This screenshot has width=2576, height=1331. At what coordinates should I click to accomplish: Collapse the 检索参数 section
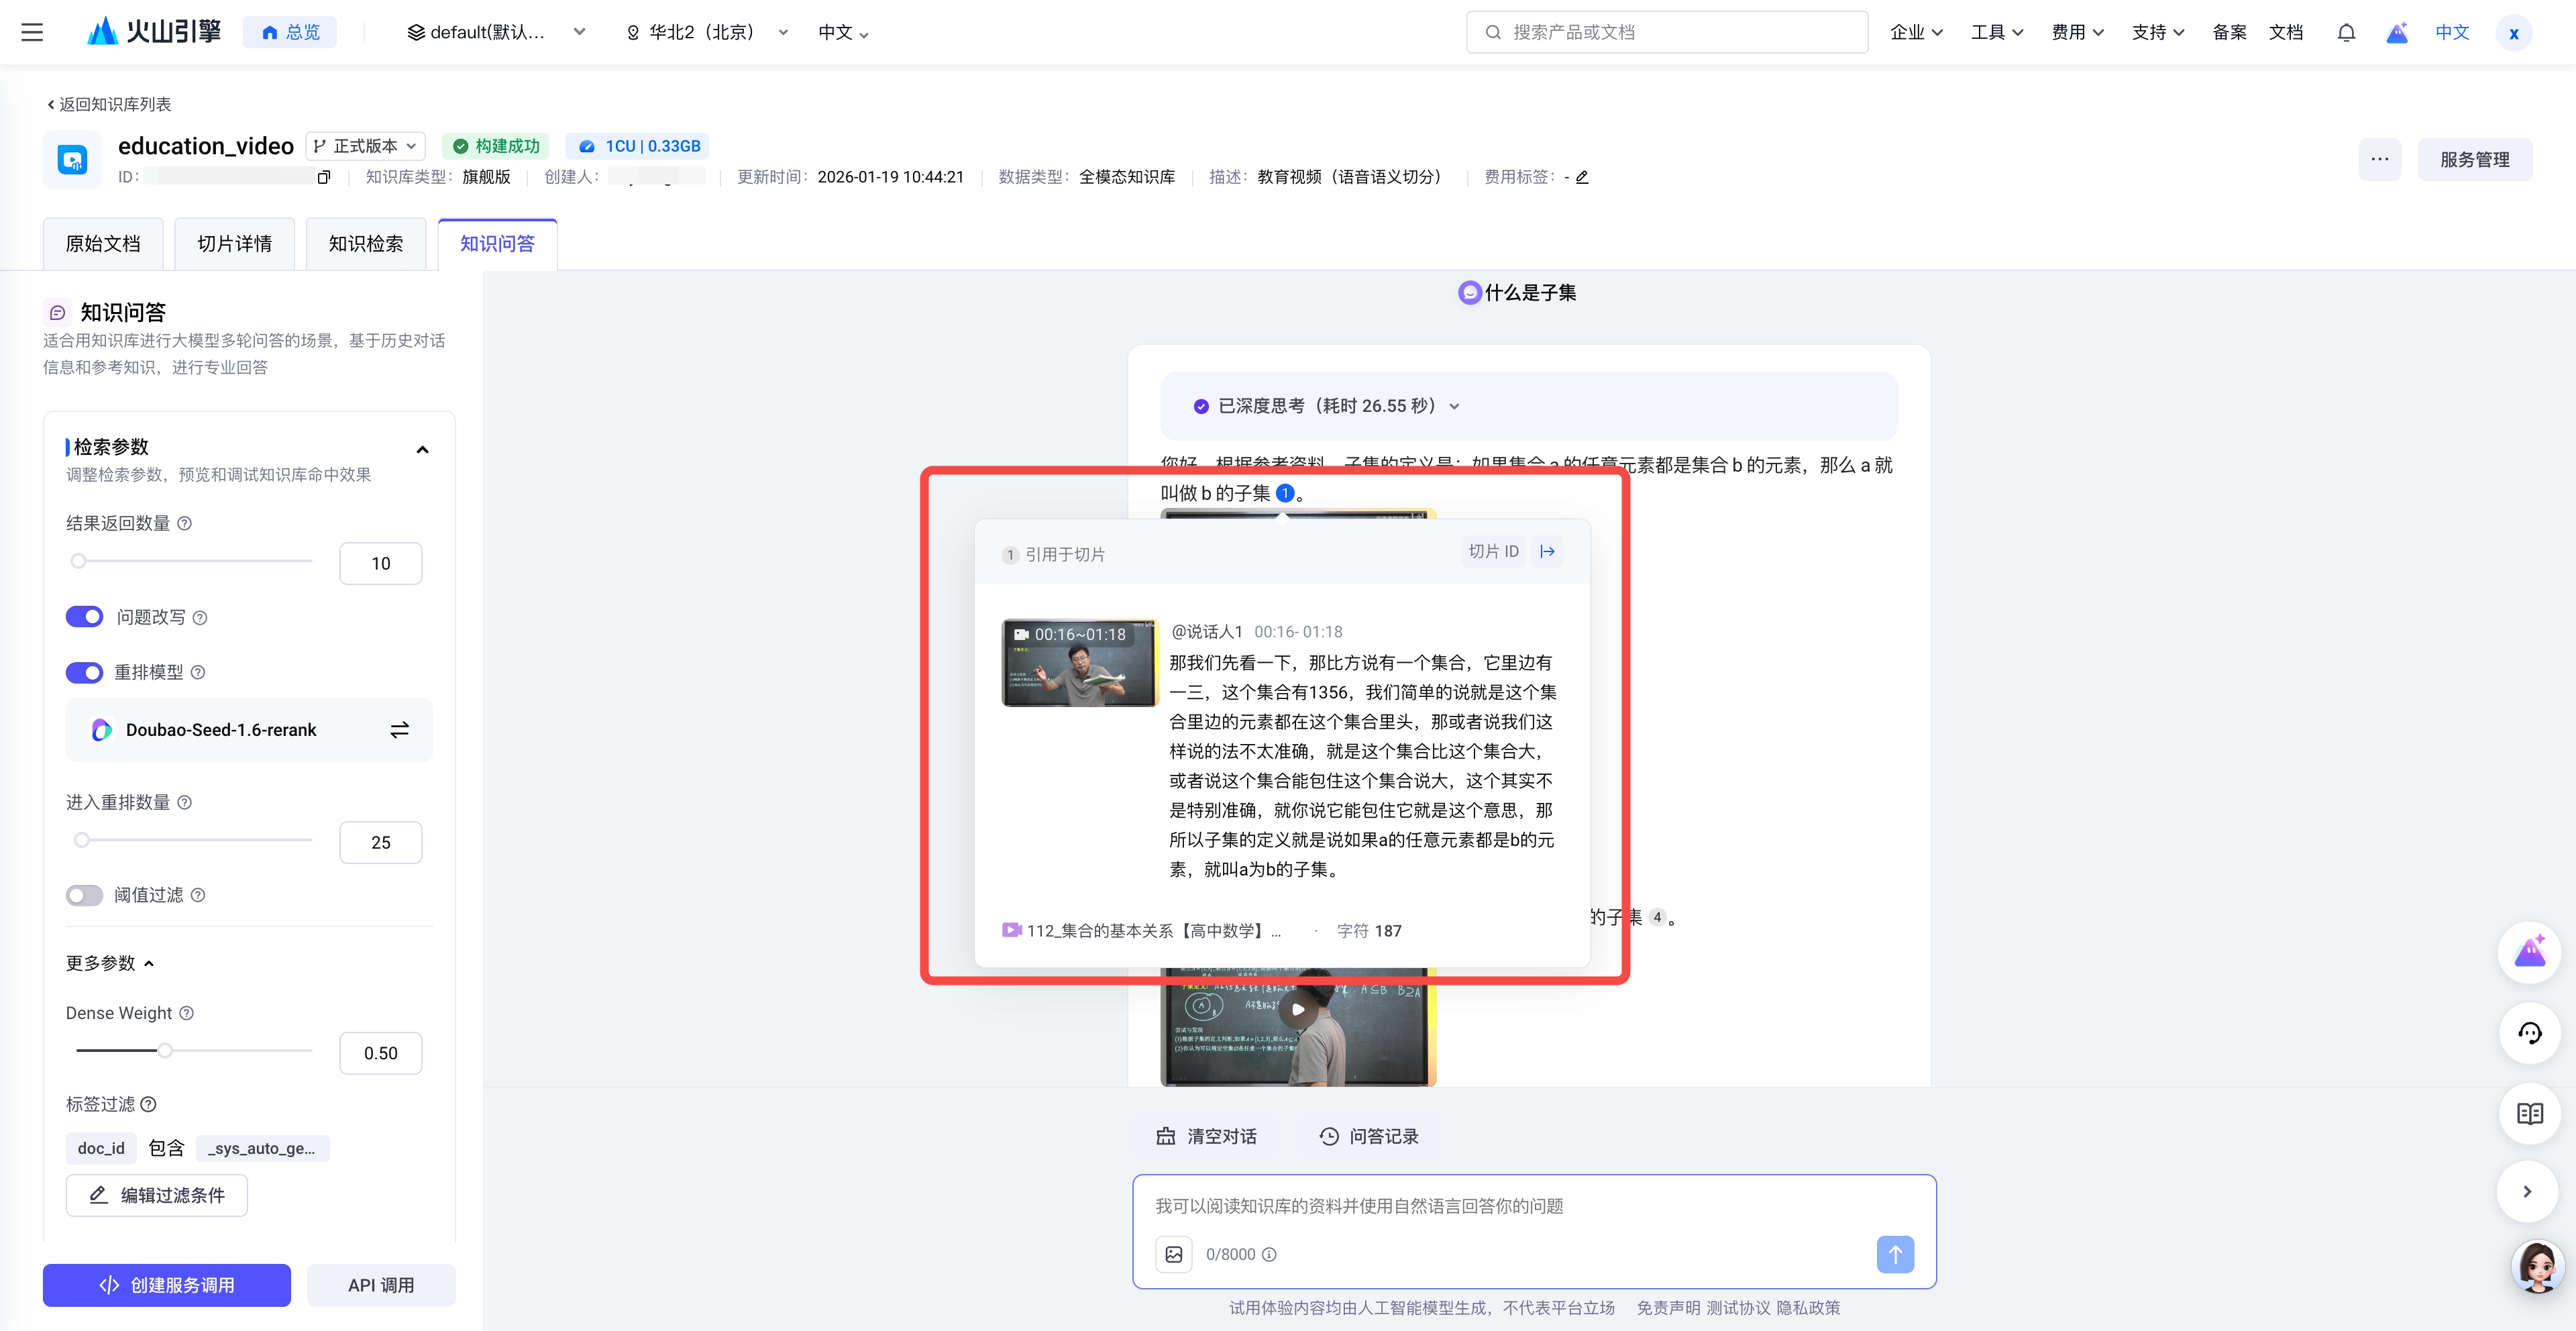(x=422, y=450)
